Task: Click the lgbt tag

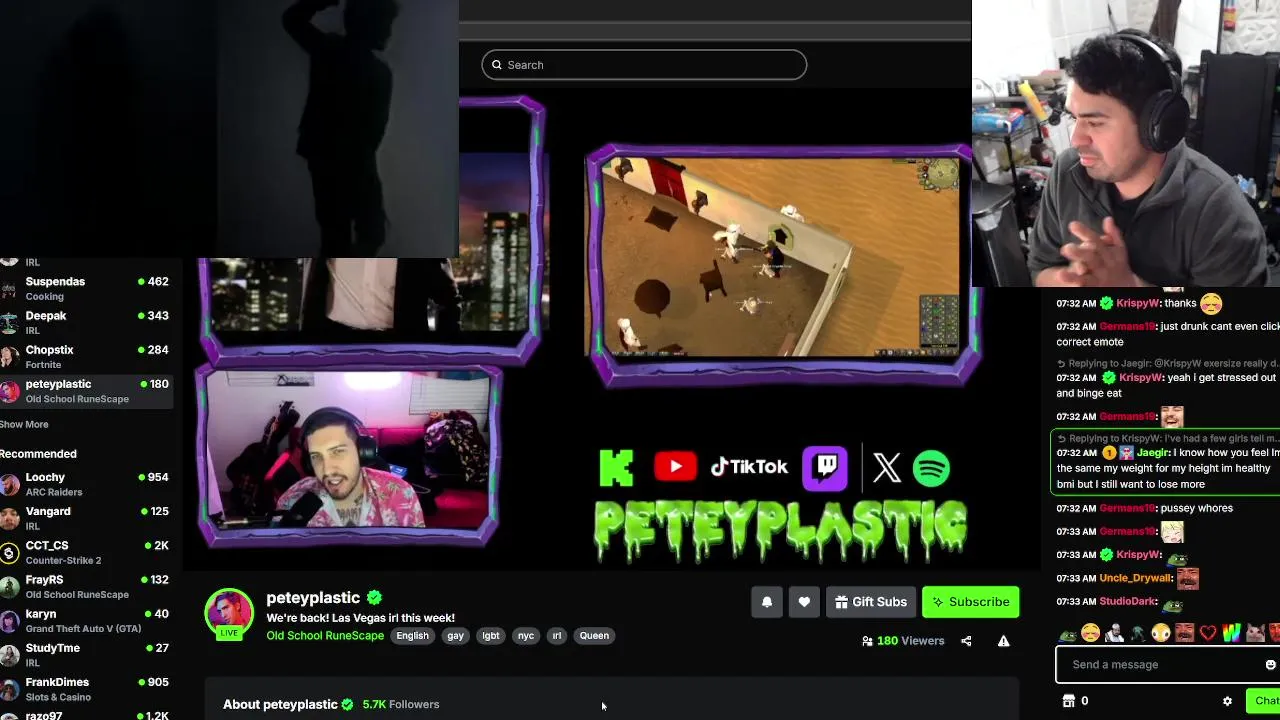Action: pyautogui.click(x=491, y=636)
